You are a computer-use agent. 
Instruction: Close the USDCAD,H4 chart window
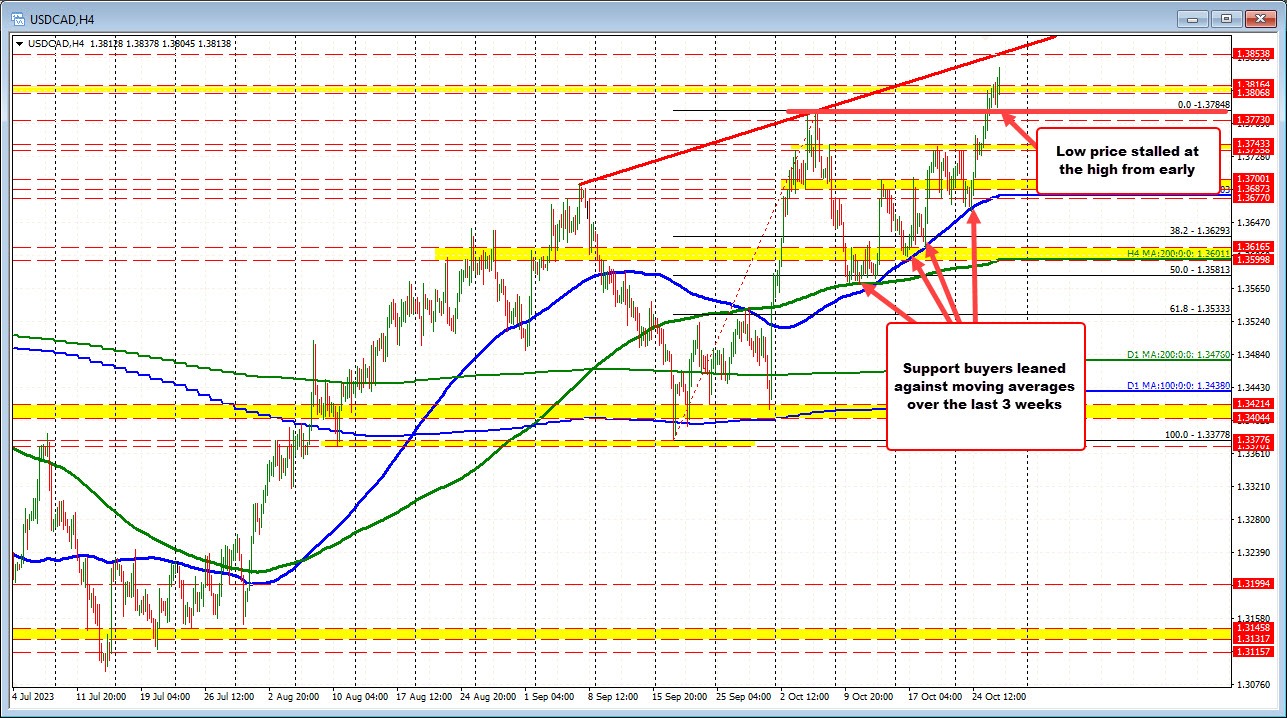(1258, 18)
